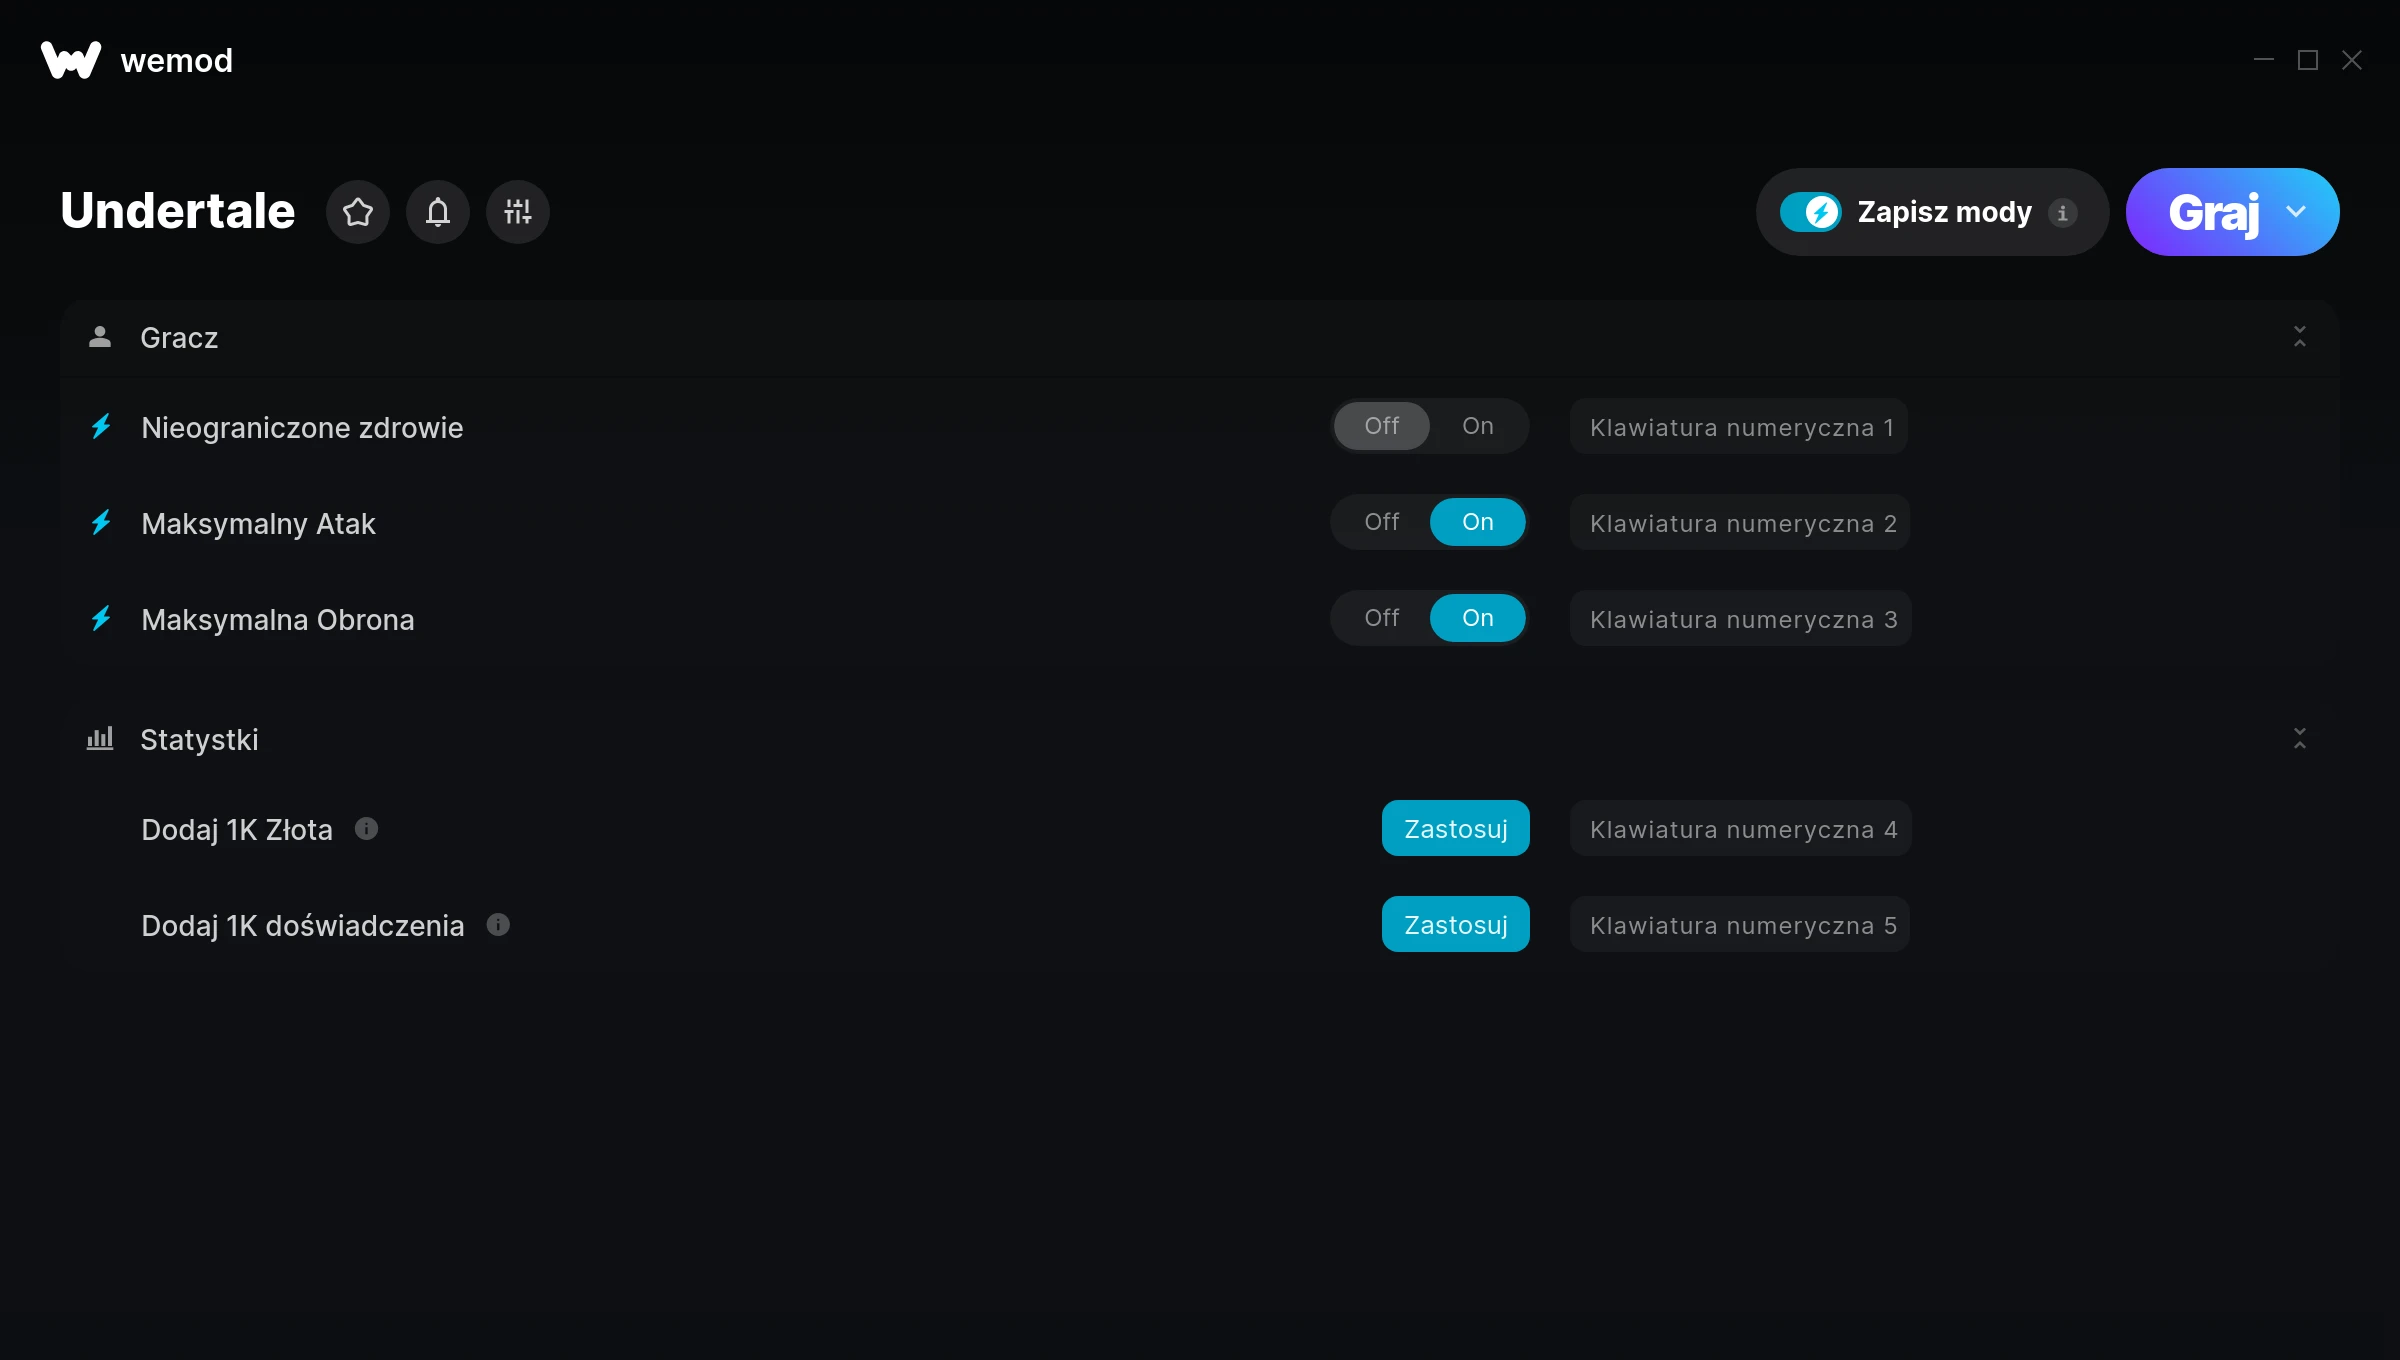The height and width of the screenshot is (1360, 2400).
Task: Edit the Klawiatura numeryczna 1 hotkey
Action: (1739, 427)
